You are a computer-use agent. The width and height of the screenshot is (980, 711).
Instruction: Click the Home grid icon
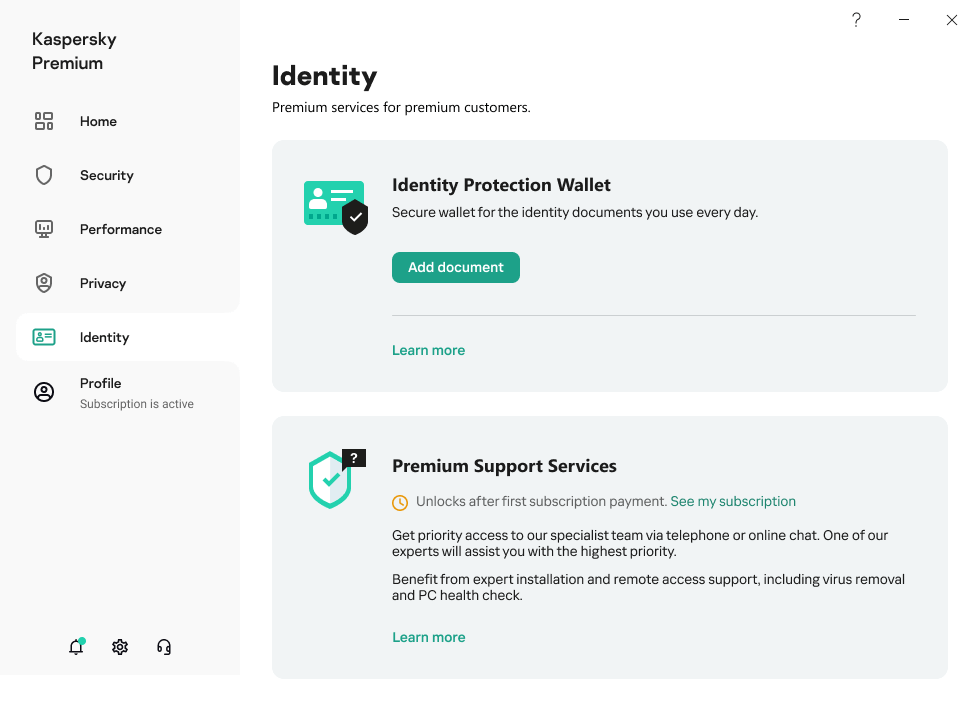coord(44,121)
